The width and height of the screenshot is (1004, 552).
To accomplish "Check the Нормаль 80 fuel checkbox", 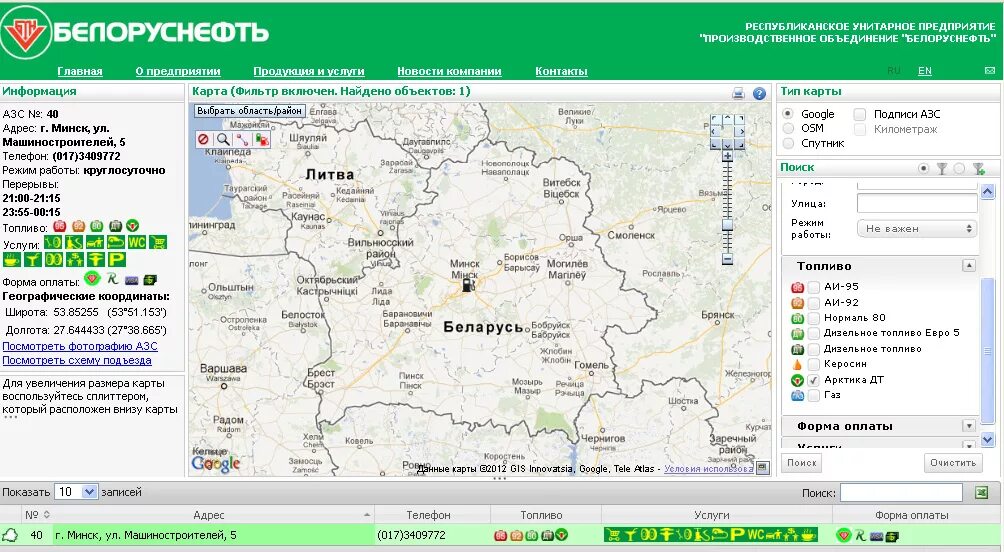I will pyautogui.click(x=813, y=318).
